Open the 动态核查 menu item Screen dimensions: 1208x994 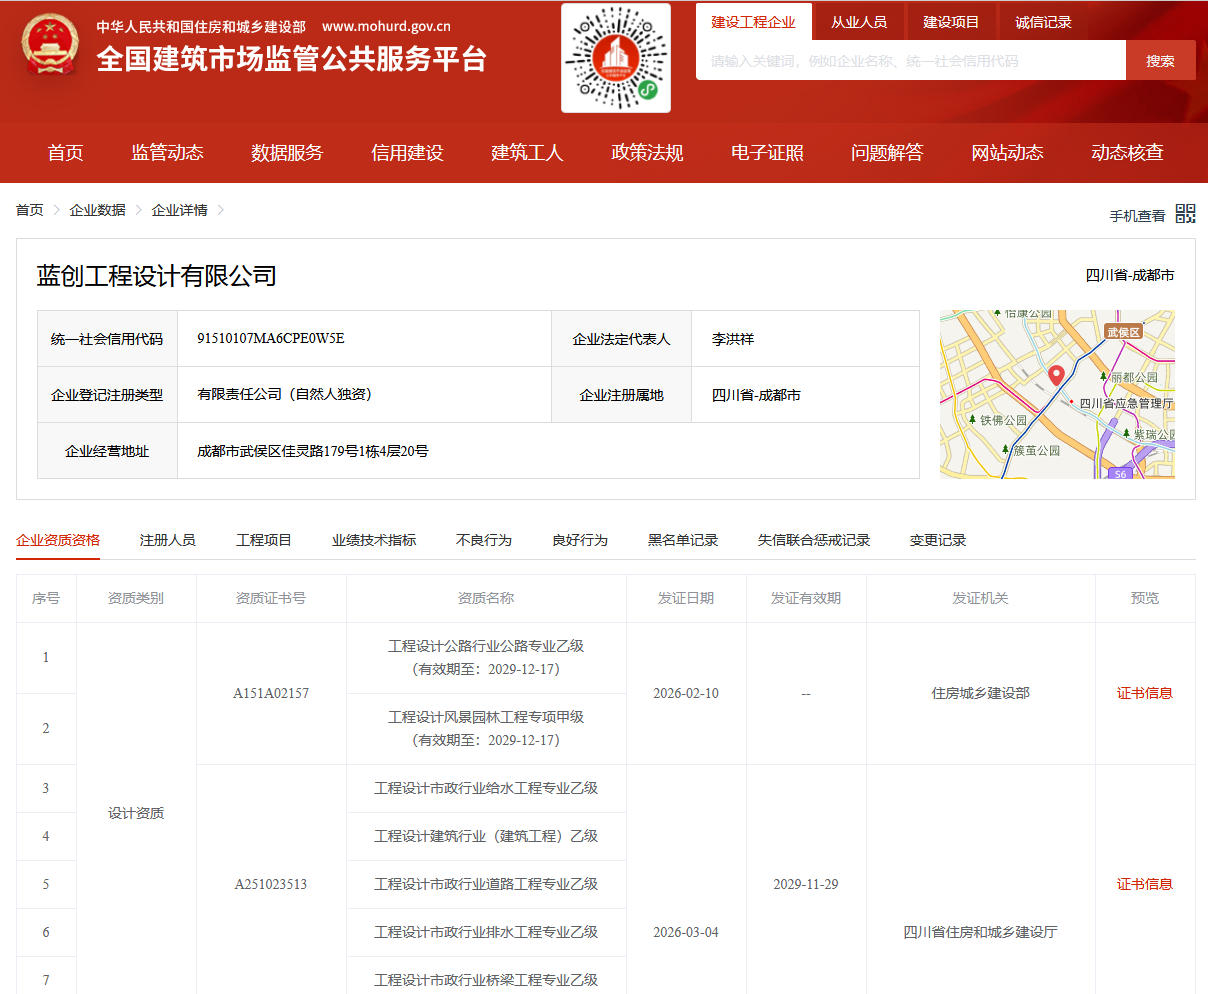(x=1127, y=153)
